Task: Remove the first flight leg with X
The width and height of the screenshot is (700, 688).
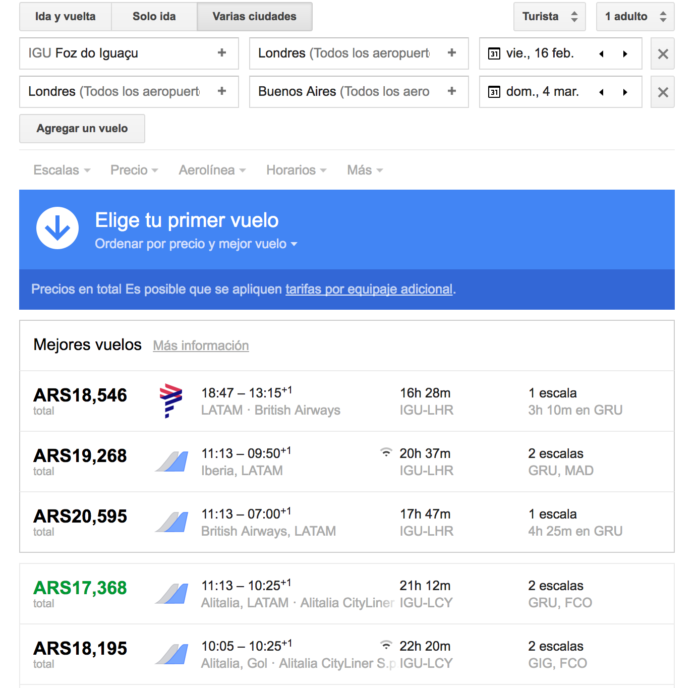Action: pyautogui.click(x=662, y=54)
